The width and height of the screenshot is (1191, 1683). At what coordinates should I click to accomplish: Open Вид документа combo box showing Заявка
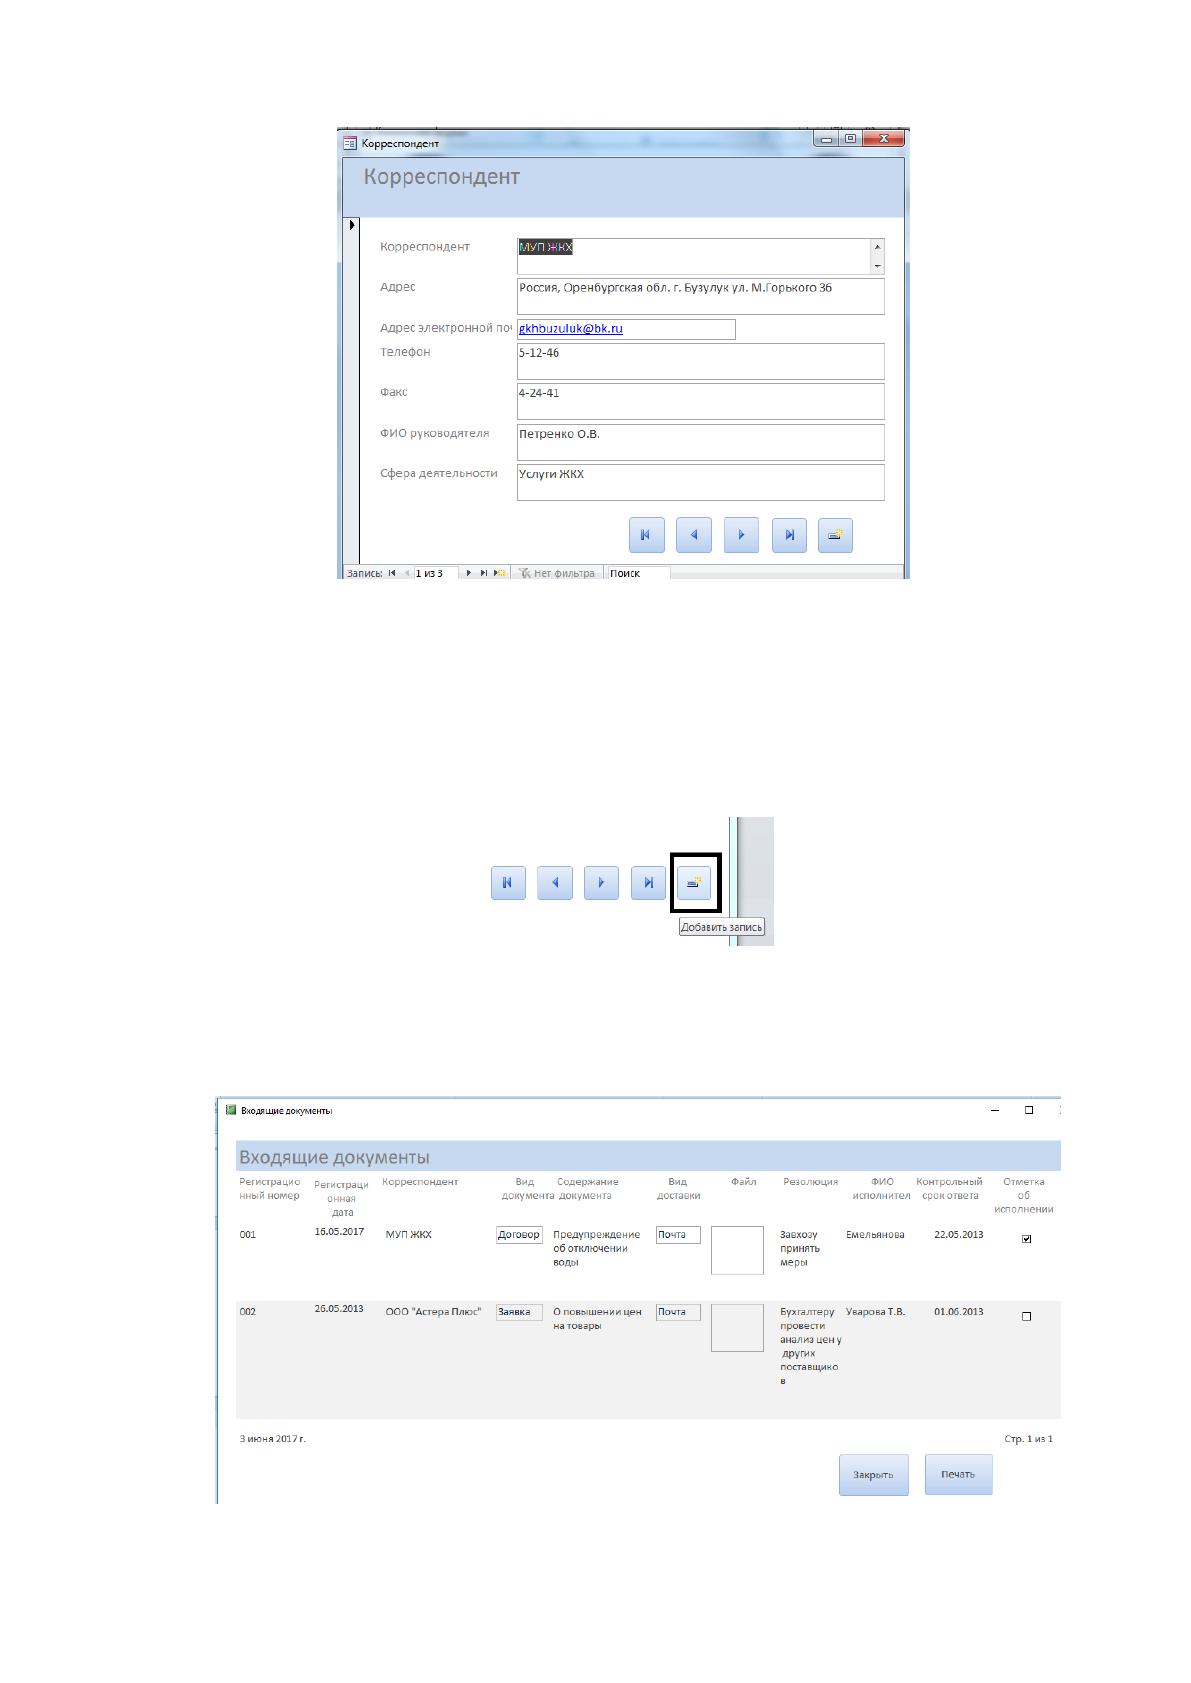click(x=519, y=1312)
